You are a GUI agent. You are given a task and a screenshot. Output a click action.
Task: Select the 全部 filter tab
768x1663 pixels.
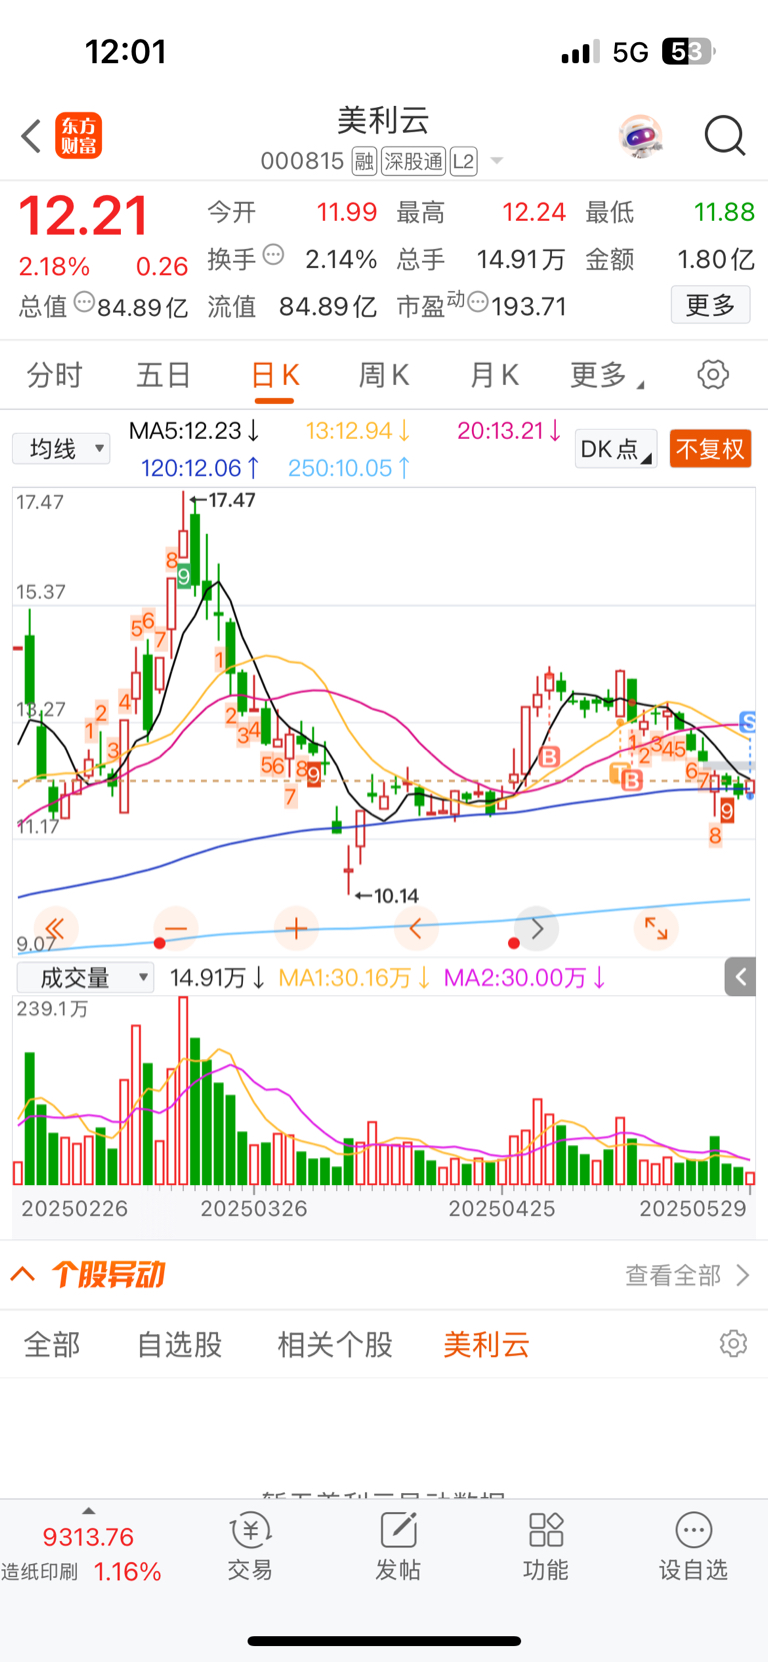[x=52, y=1345]
